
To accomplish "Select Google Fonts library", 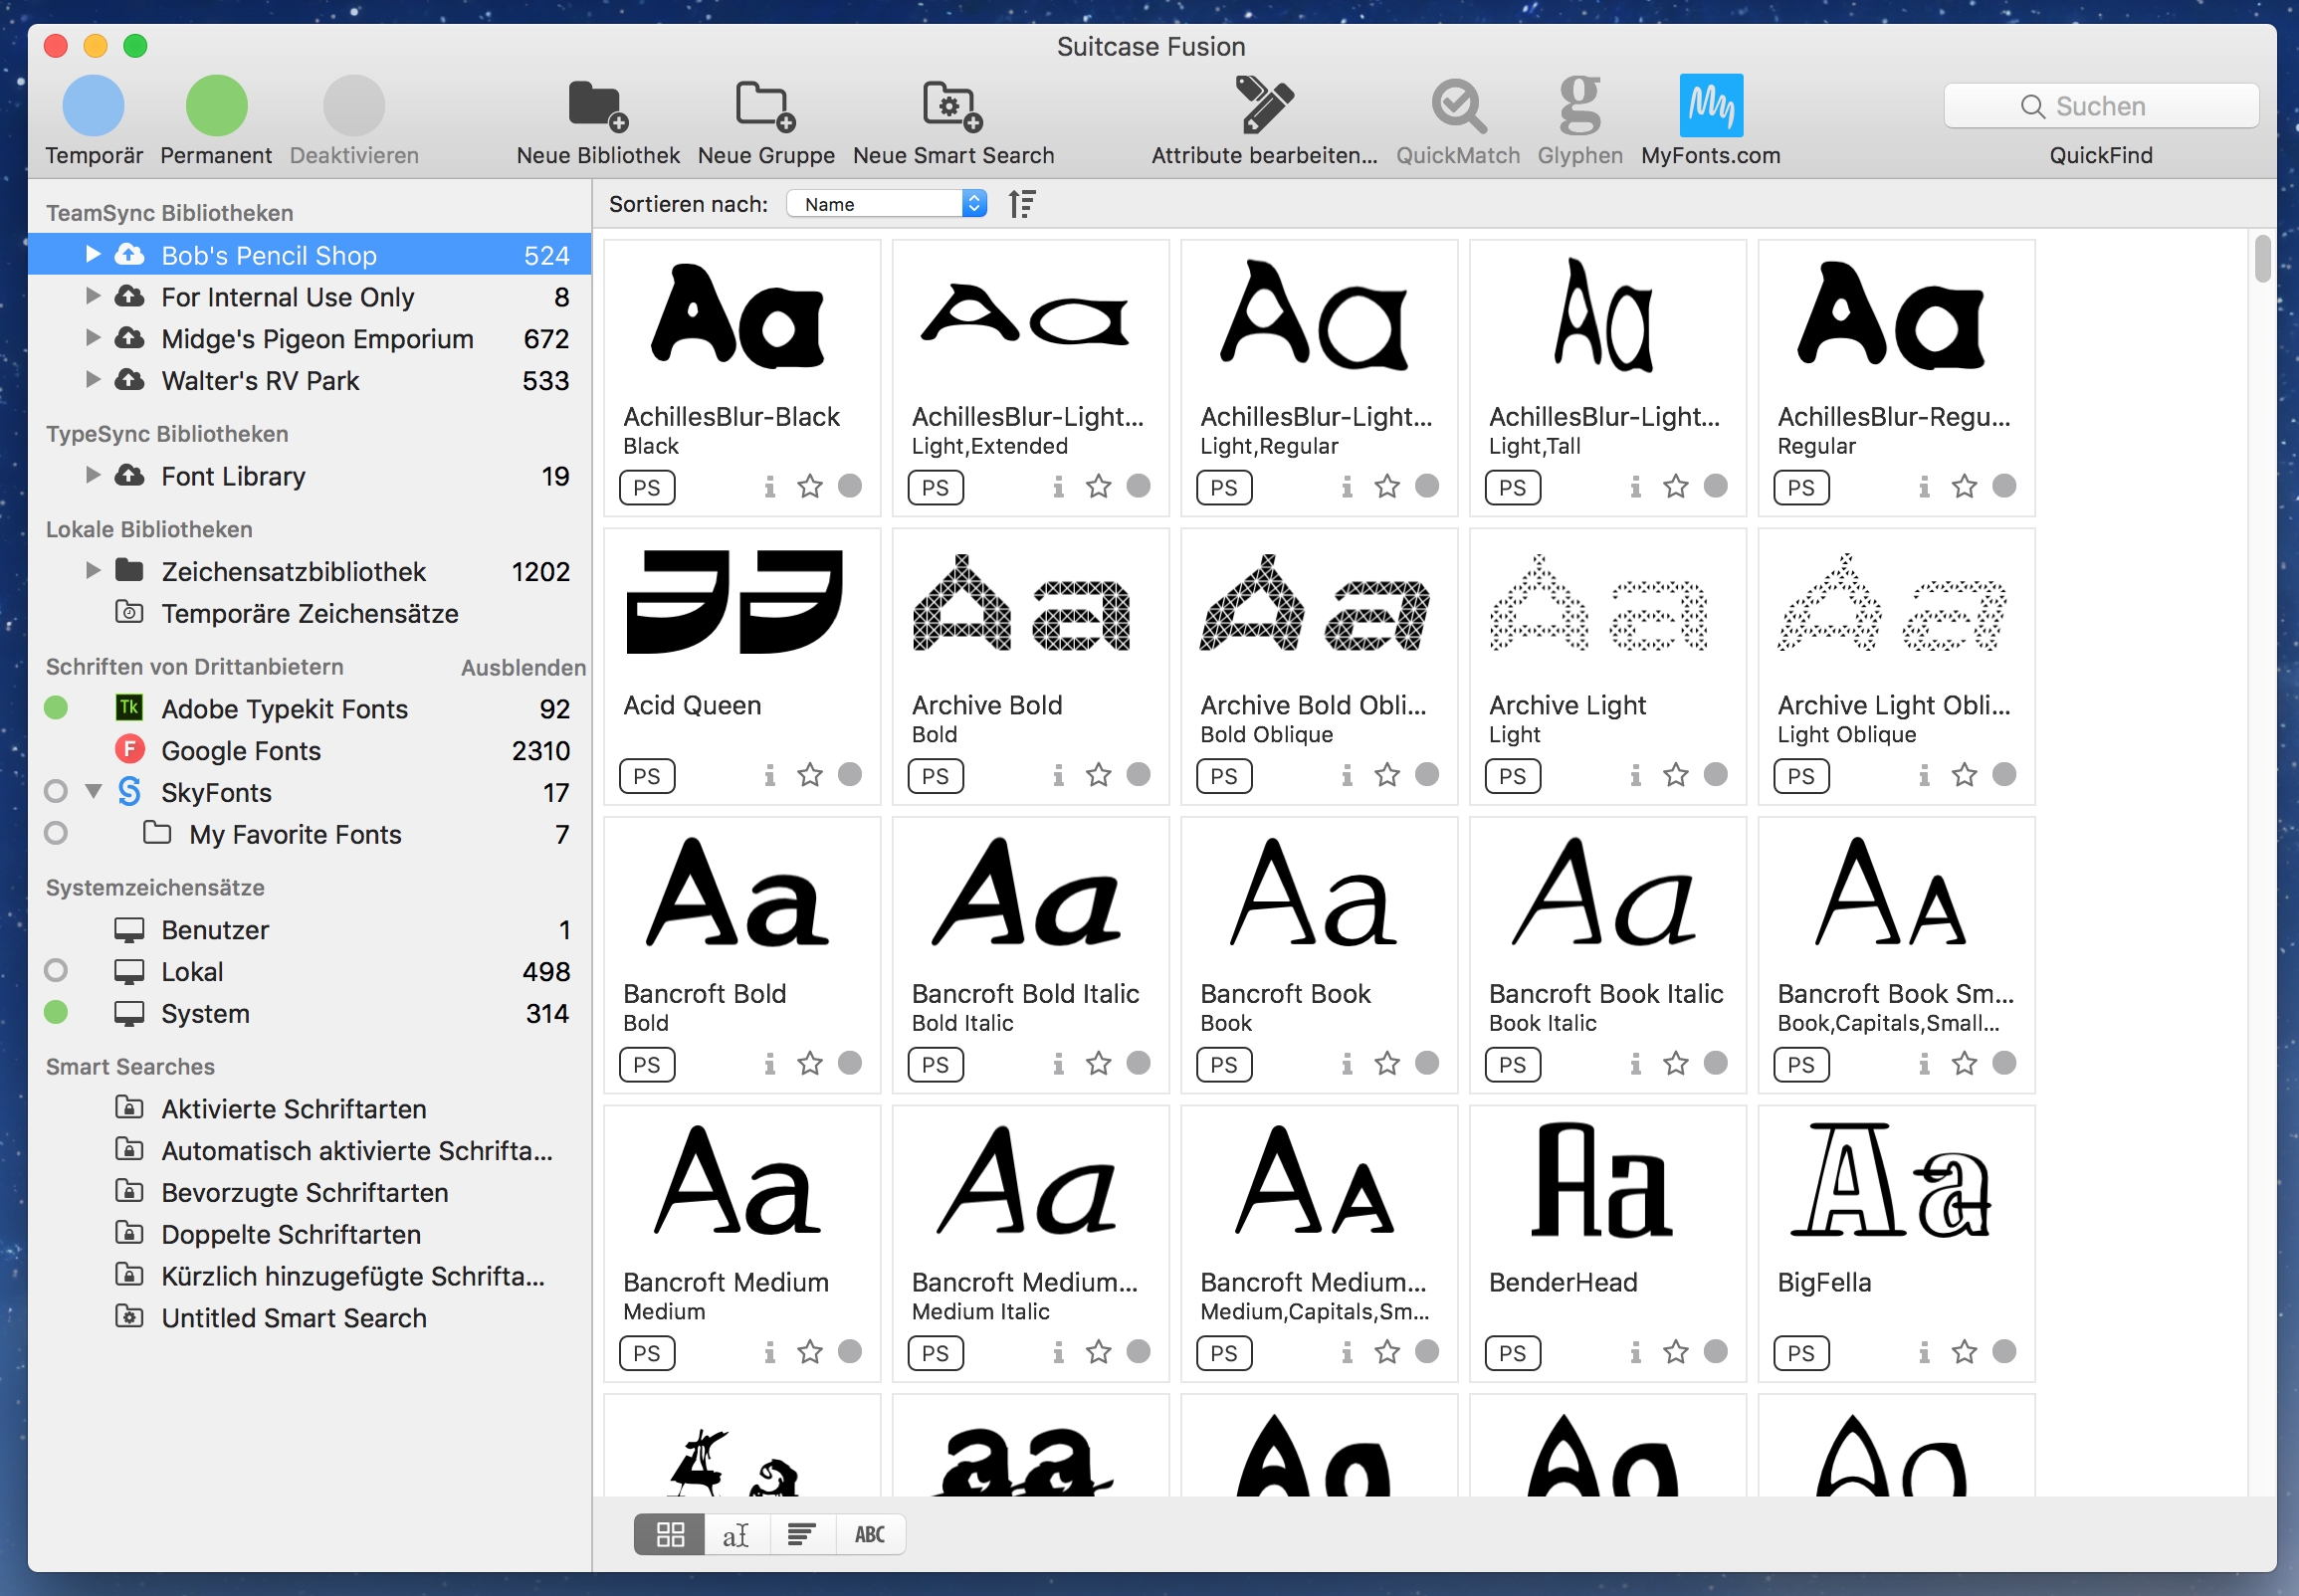I will click(309, 750).
